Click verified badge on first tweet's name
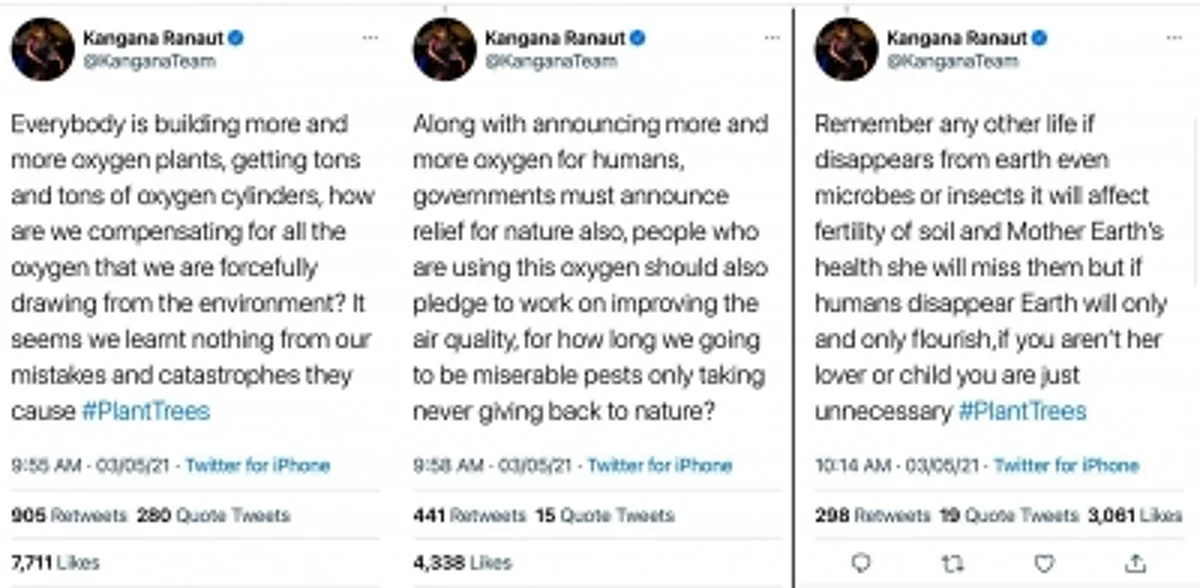This screenshot has width=1200, height=588. tap(236, 38)
